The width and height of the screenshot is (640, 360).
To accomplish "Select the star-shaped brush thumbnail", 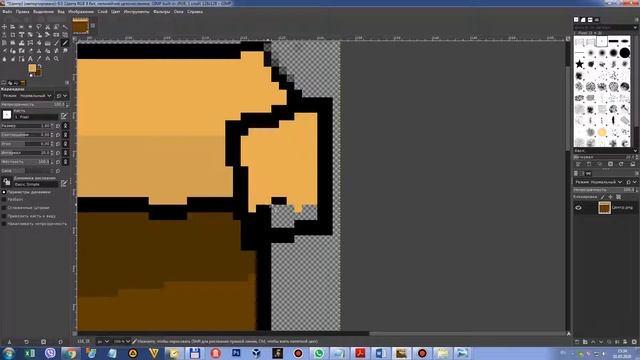I will (x=579, y=64).
